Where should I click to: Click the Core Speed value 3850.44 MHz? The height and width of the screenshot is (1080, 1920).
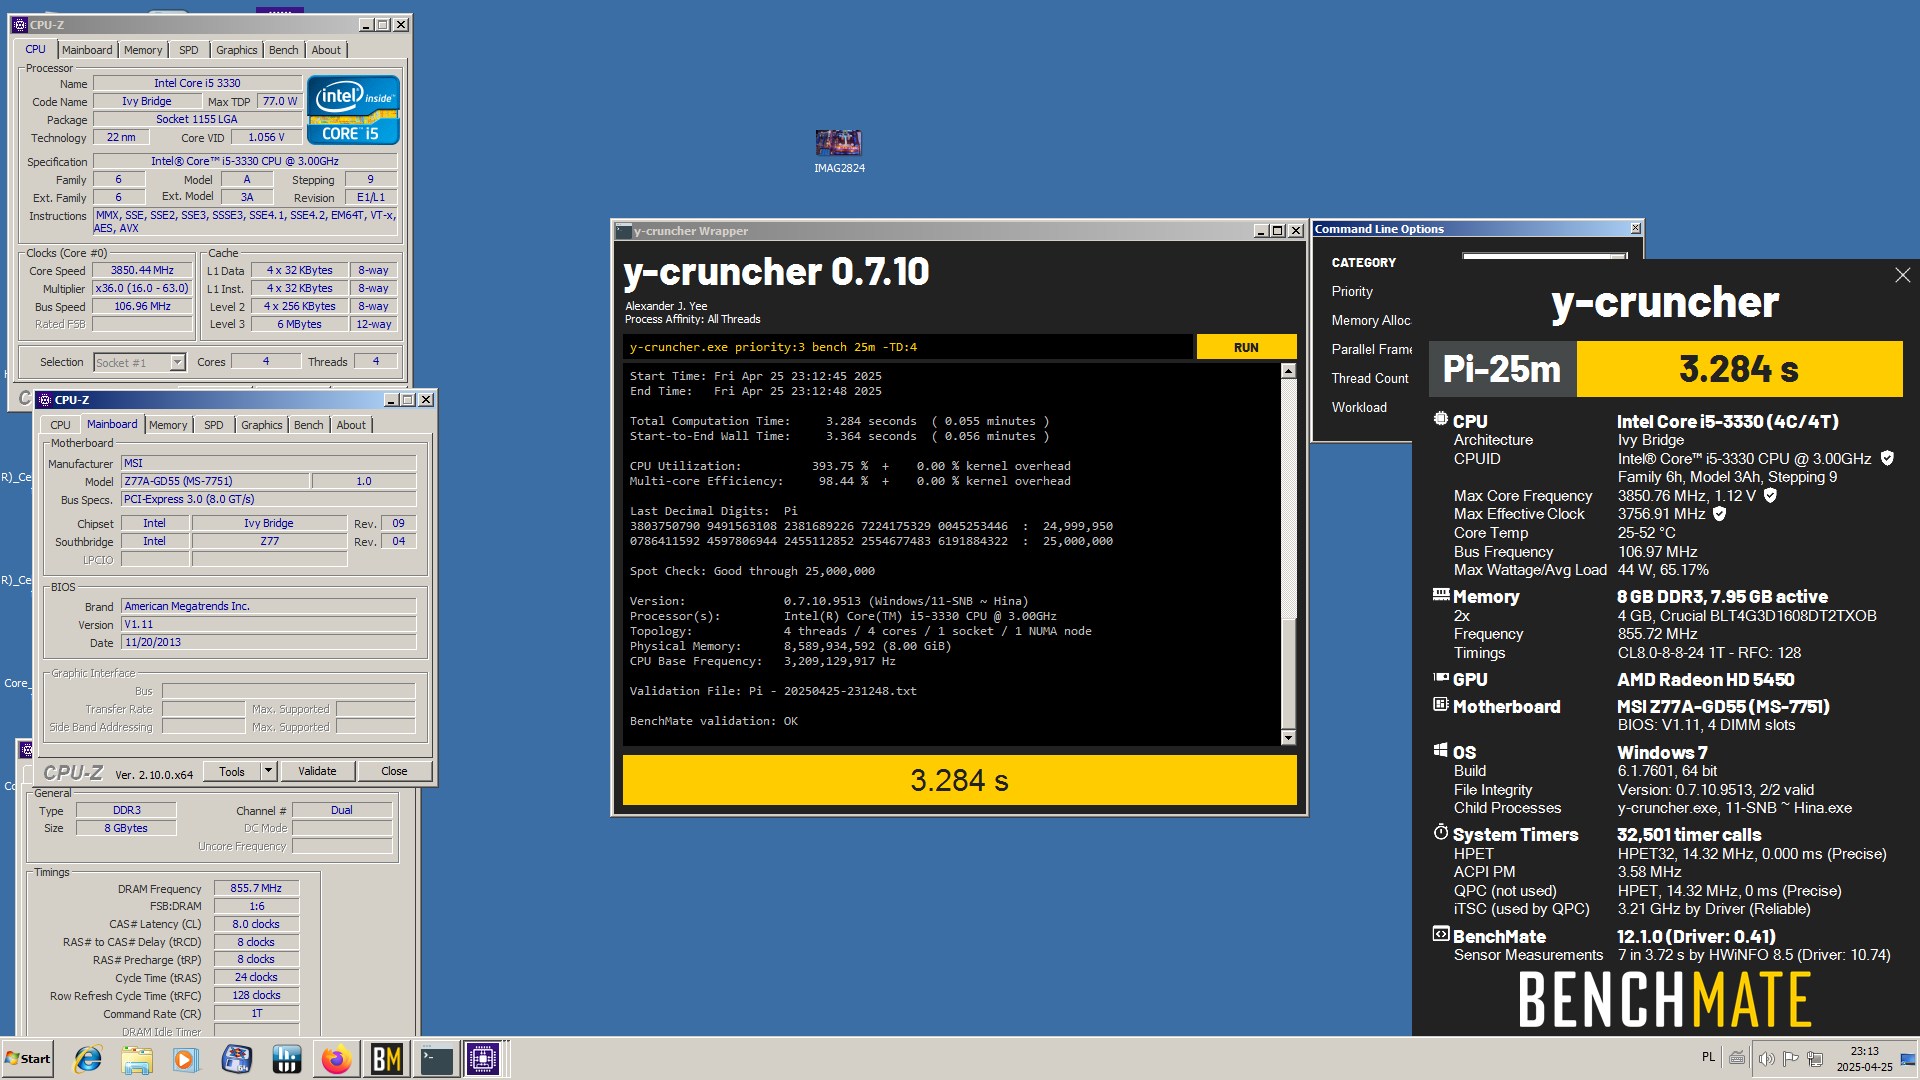coord(142,270)
